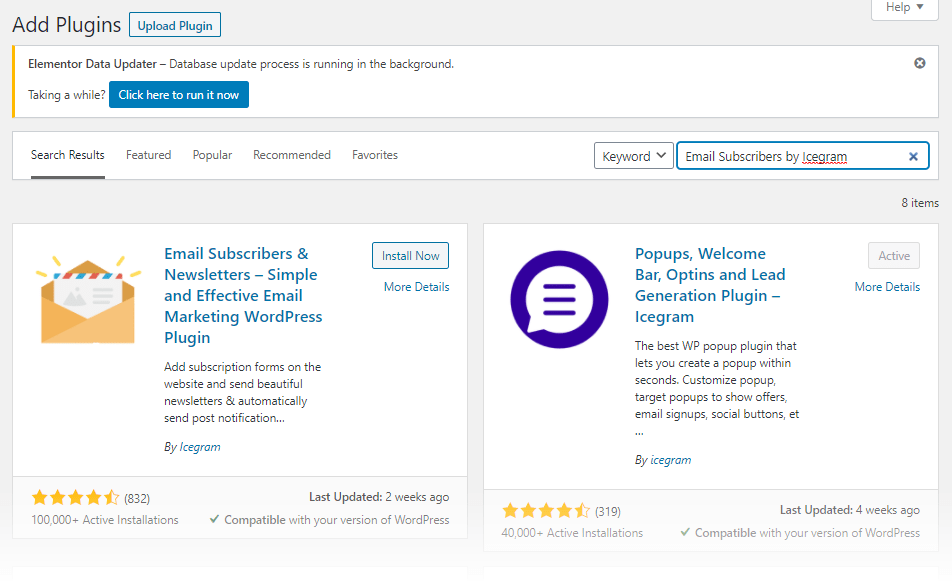Viewport: 952px width, 582px height.
Task: Open the Popular plugins tab
Action: coord(212,155)
